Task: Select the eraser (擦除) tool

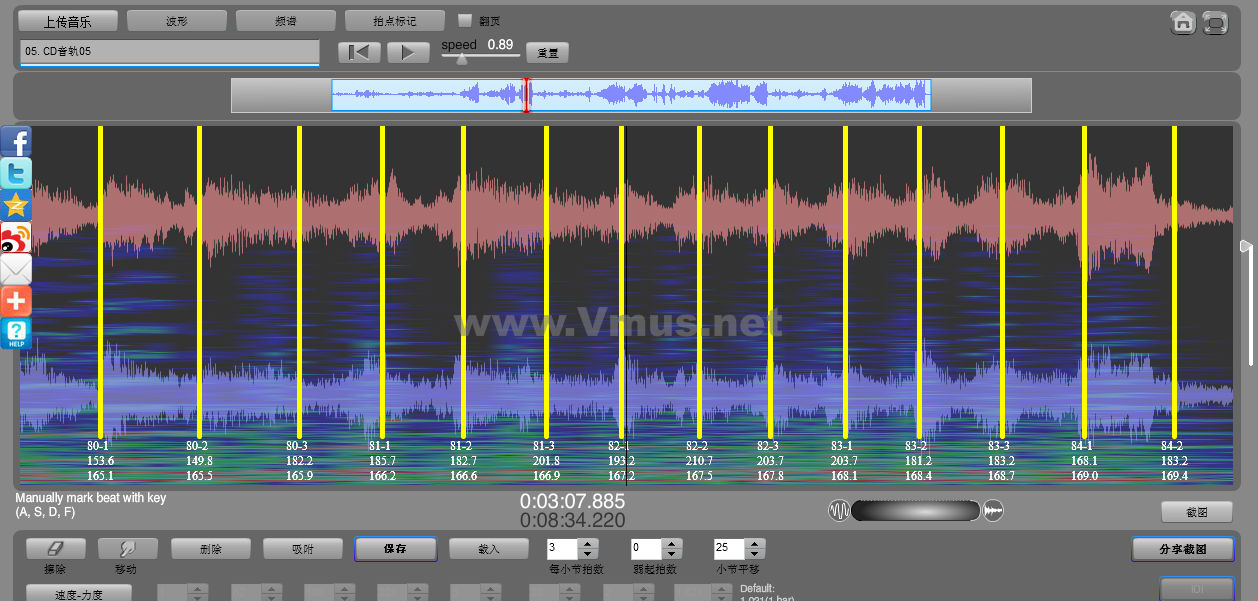Action: coord(55,548)
